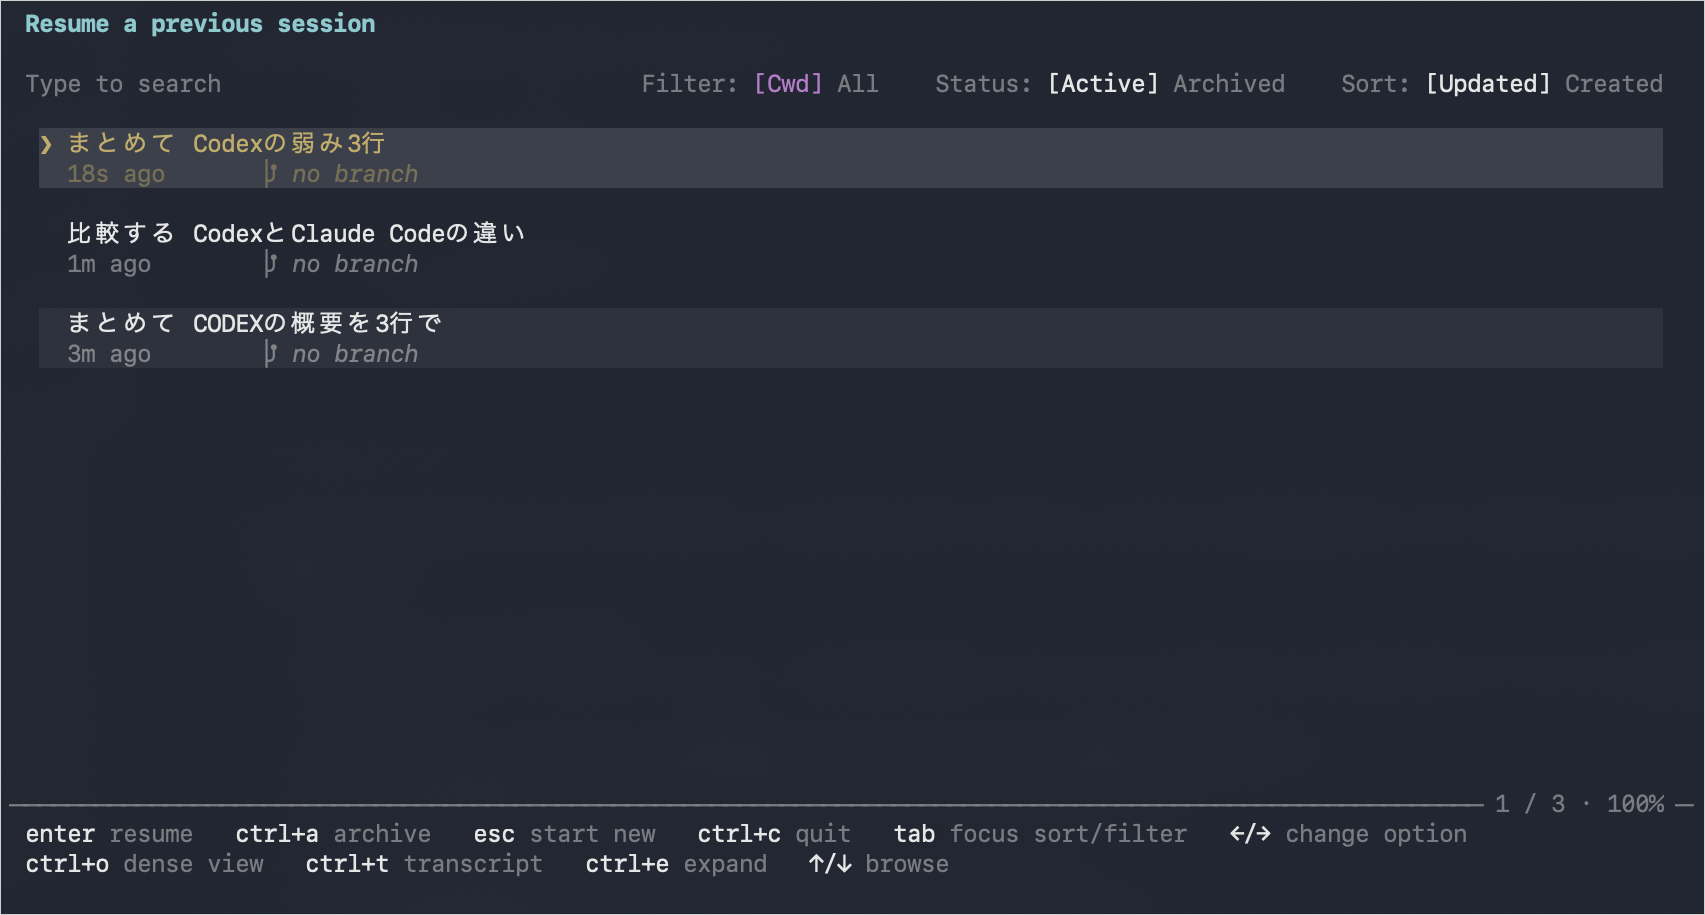Click the Sort: label
Screen dimensions: 1705x915
pyautogui.click(x=1376, y=84)
